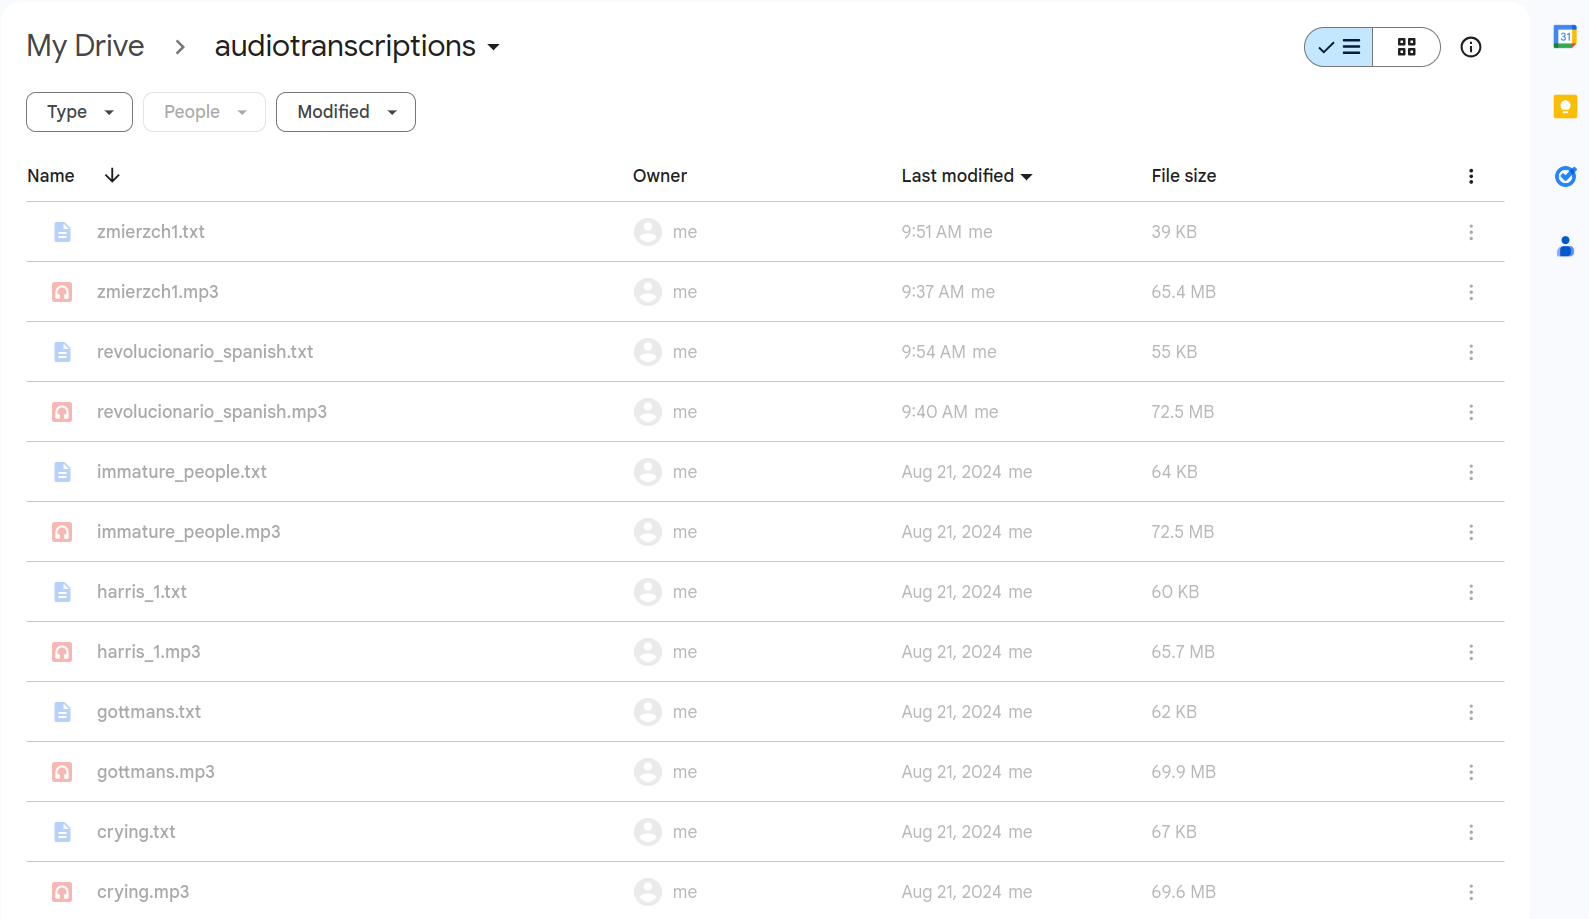Open the Google Calendar side panel icon
The height and width of the screenshot is (919, 1589).
tap(1565, 37)
